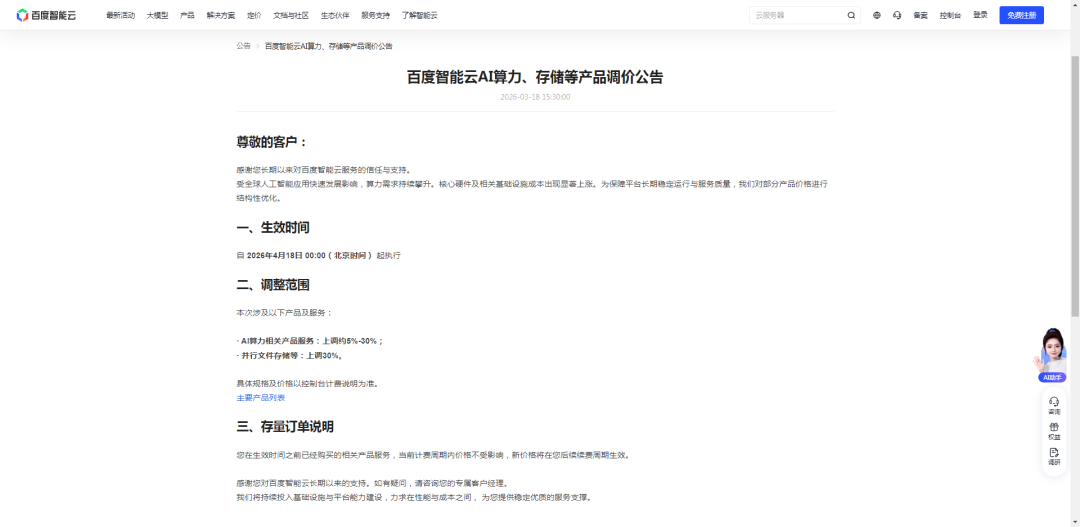The image size is (1080, 527).
Task: Open the 主要产品列表 link
Action: pos(260,398)
